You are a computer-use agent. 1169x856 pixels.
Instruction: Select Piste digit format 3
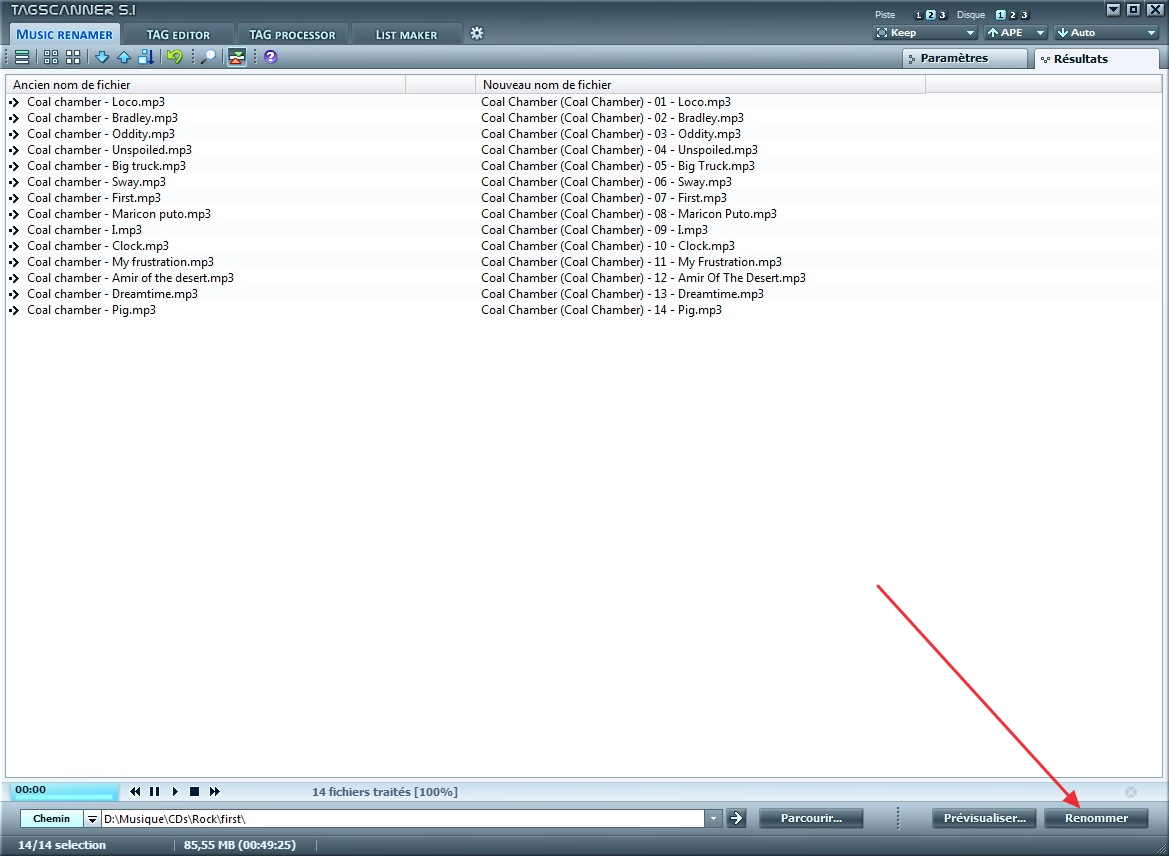pyautogui.click(x=942, y=15)
